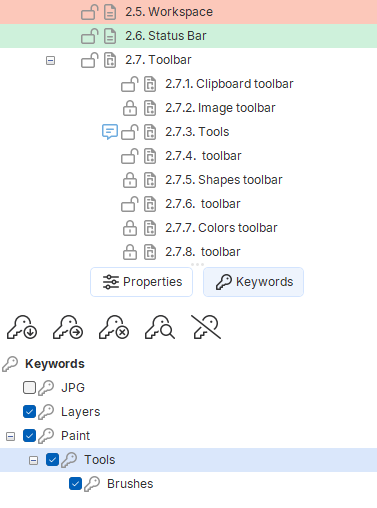Click the document icon of 2.6. Status Bar

point(110,36)
